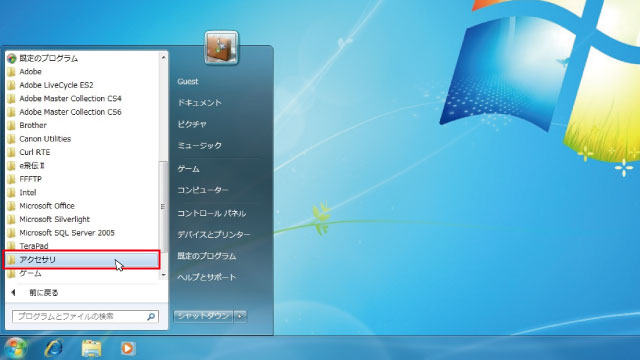Open 既定のプログラム in right pane
Screen dimensions: 640x360
click(207, 256)
